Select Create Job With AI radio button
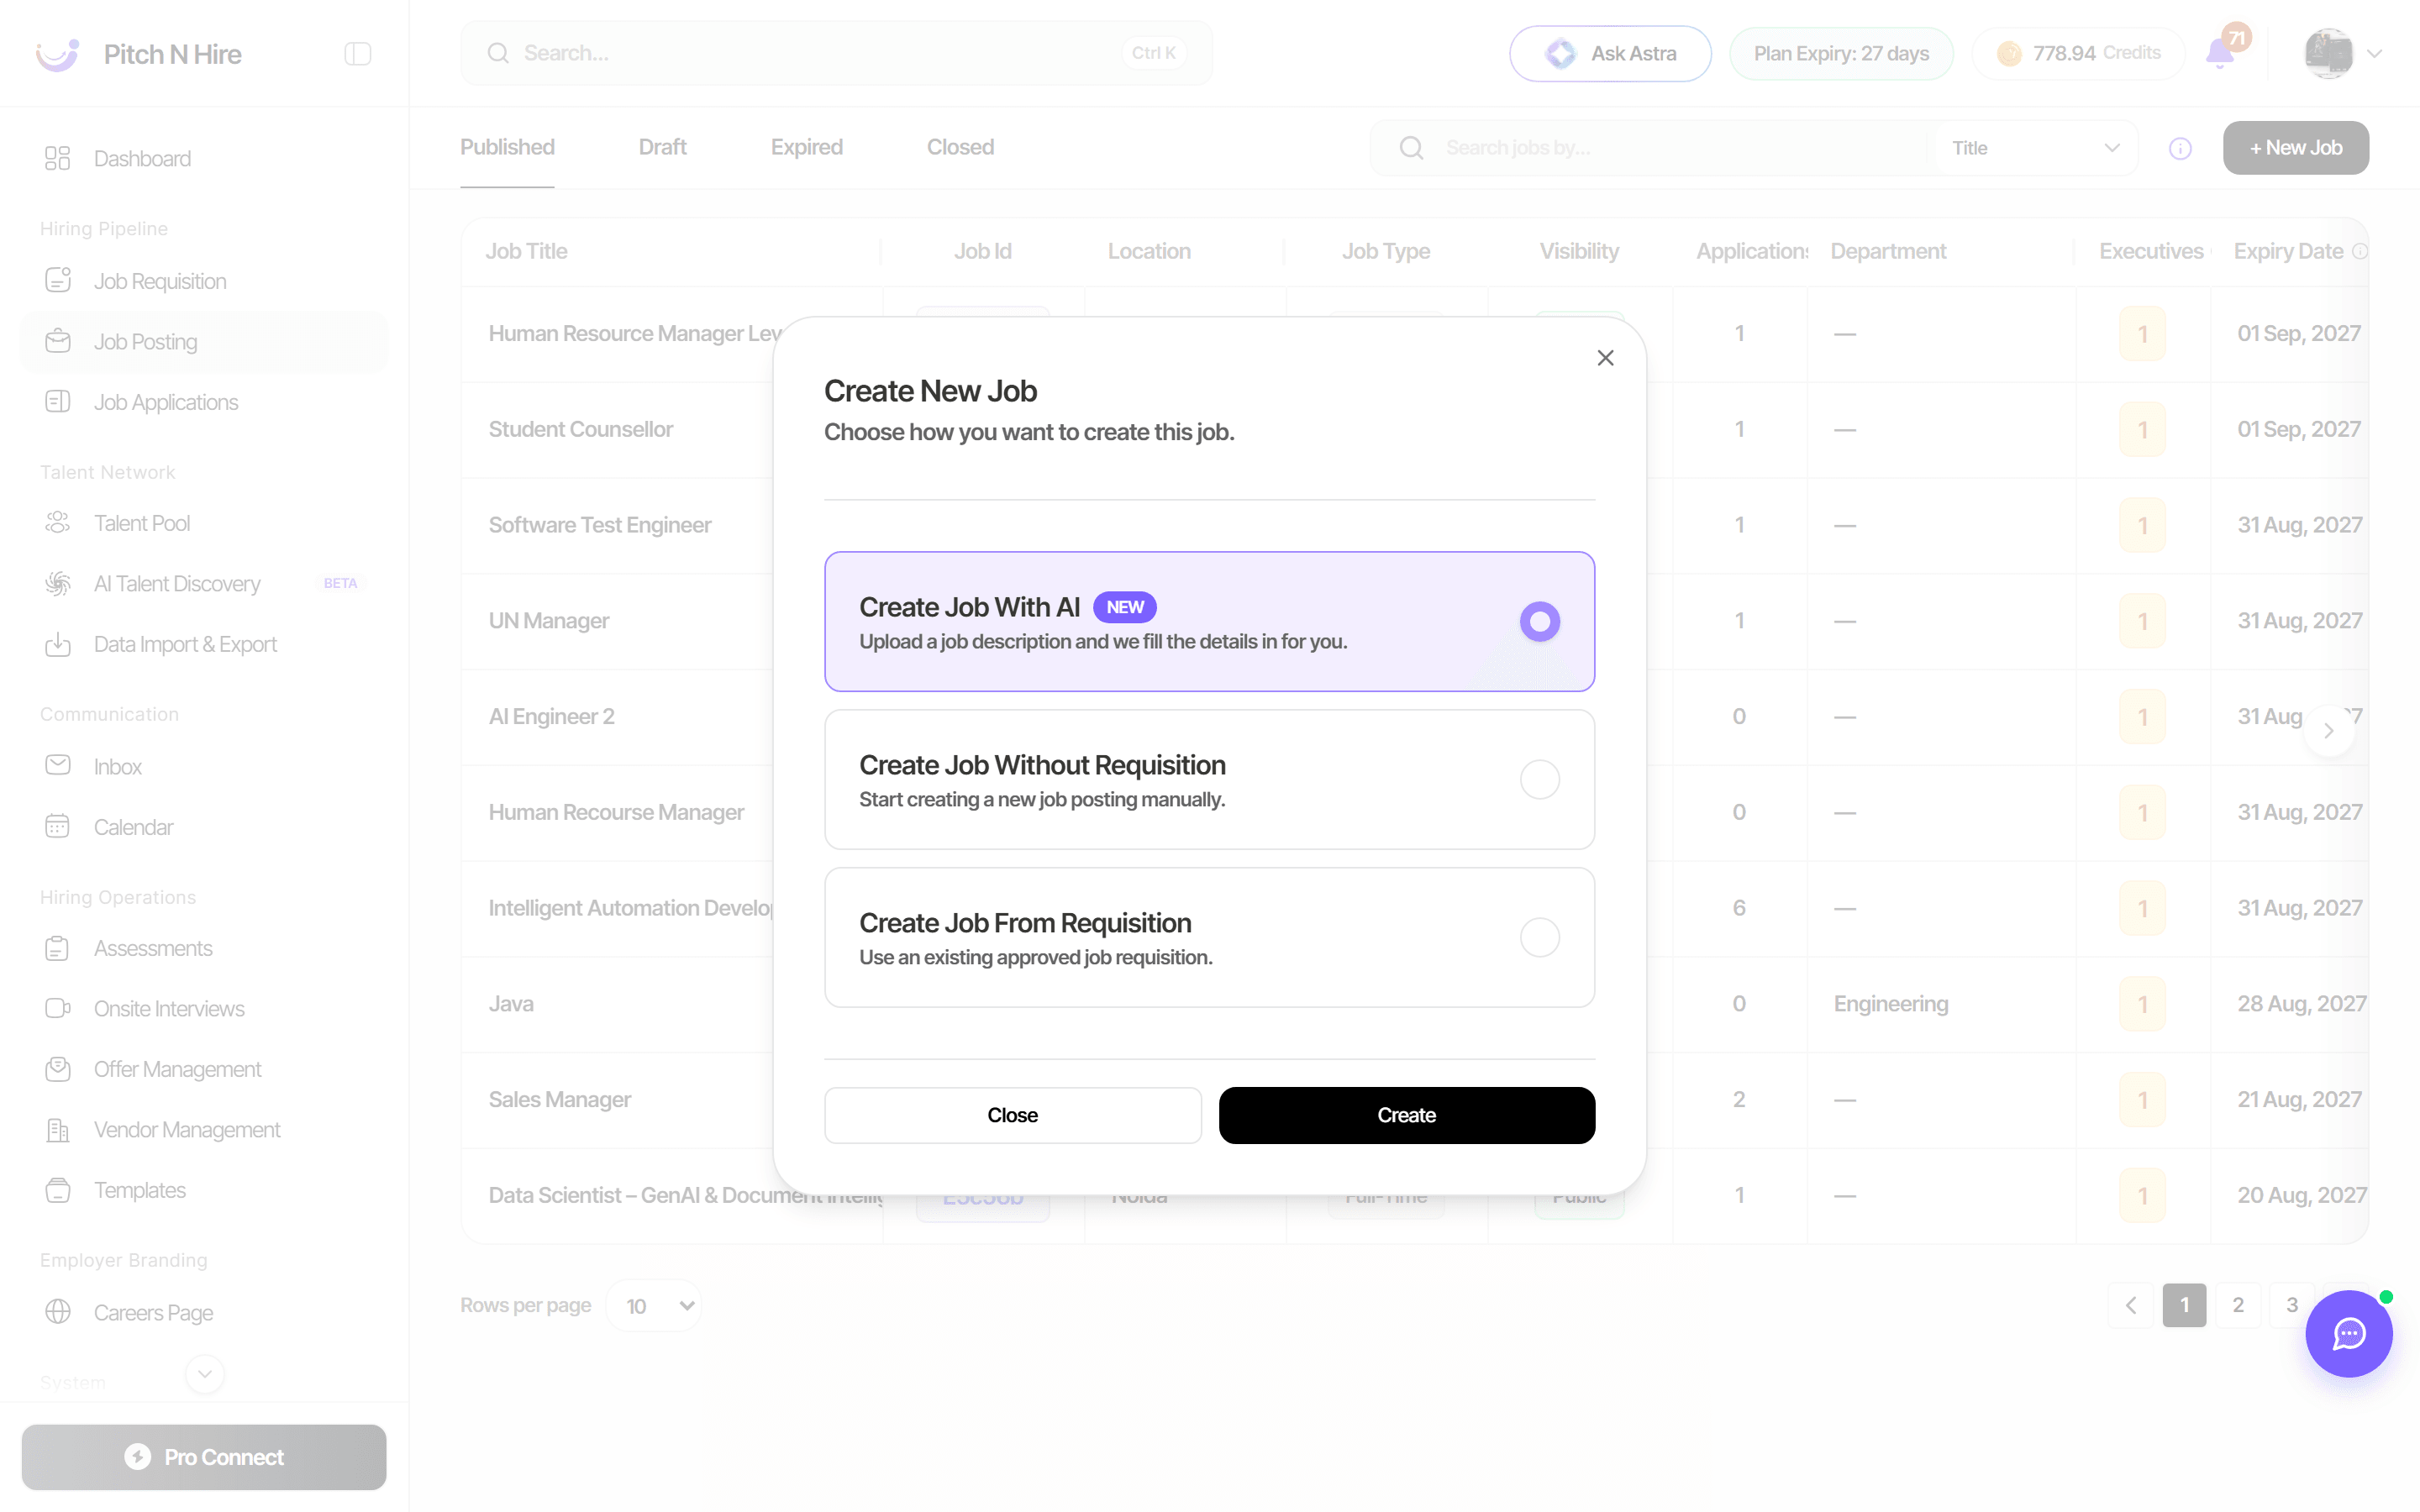This screenshot has height=1512, width=2420. [1539, 621]
